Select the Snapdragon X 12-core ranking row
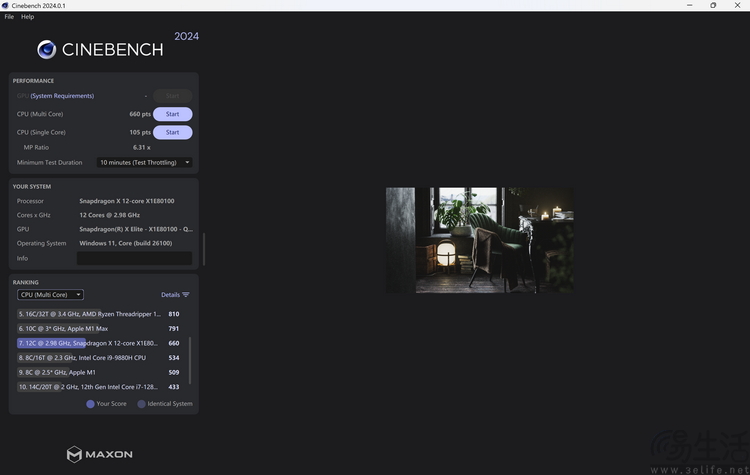Screen dimensions: 750x475 tap(99, 343)
